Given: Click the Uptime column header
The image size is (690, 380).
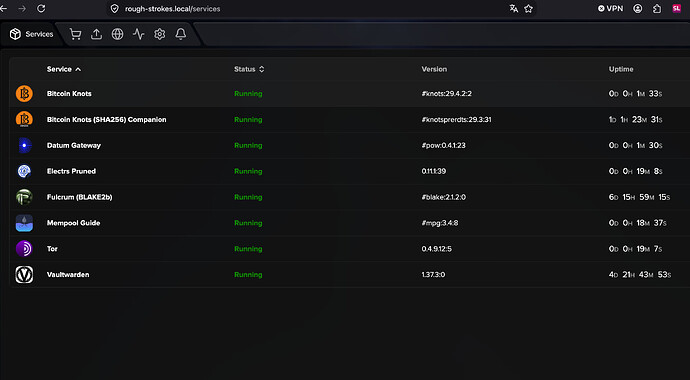Looking at the screenshot, I should (621, 69).
